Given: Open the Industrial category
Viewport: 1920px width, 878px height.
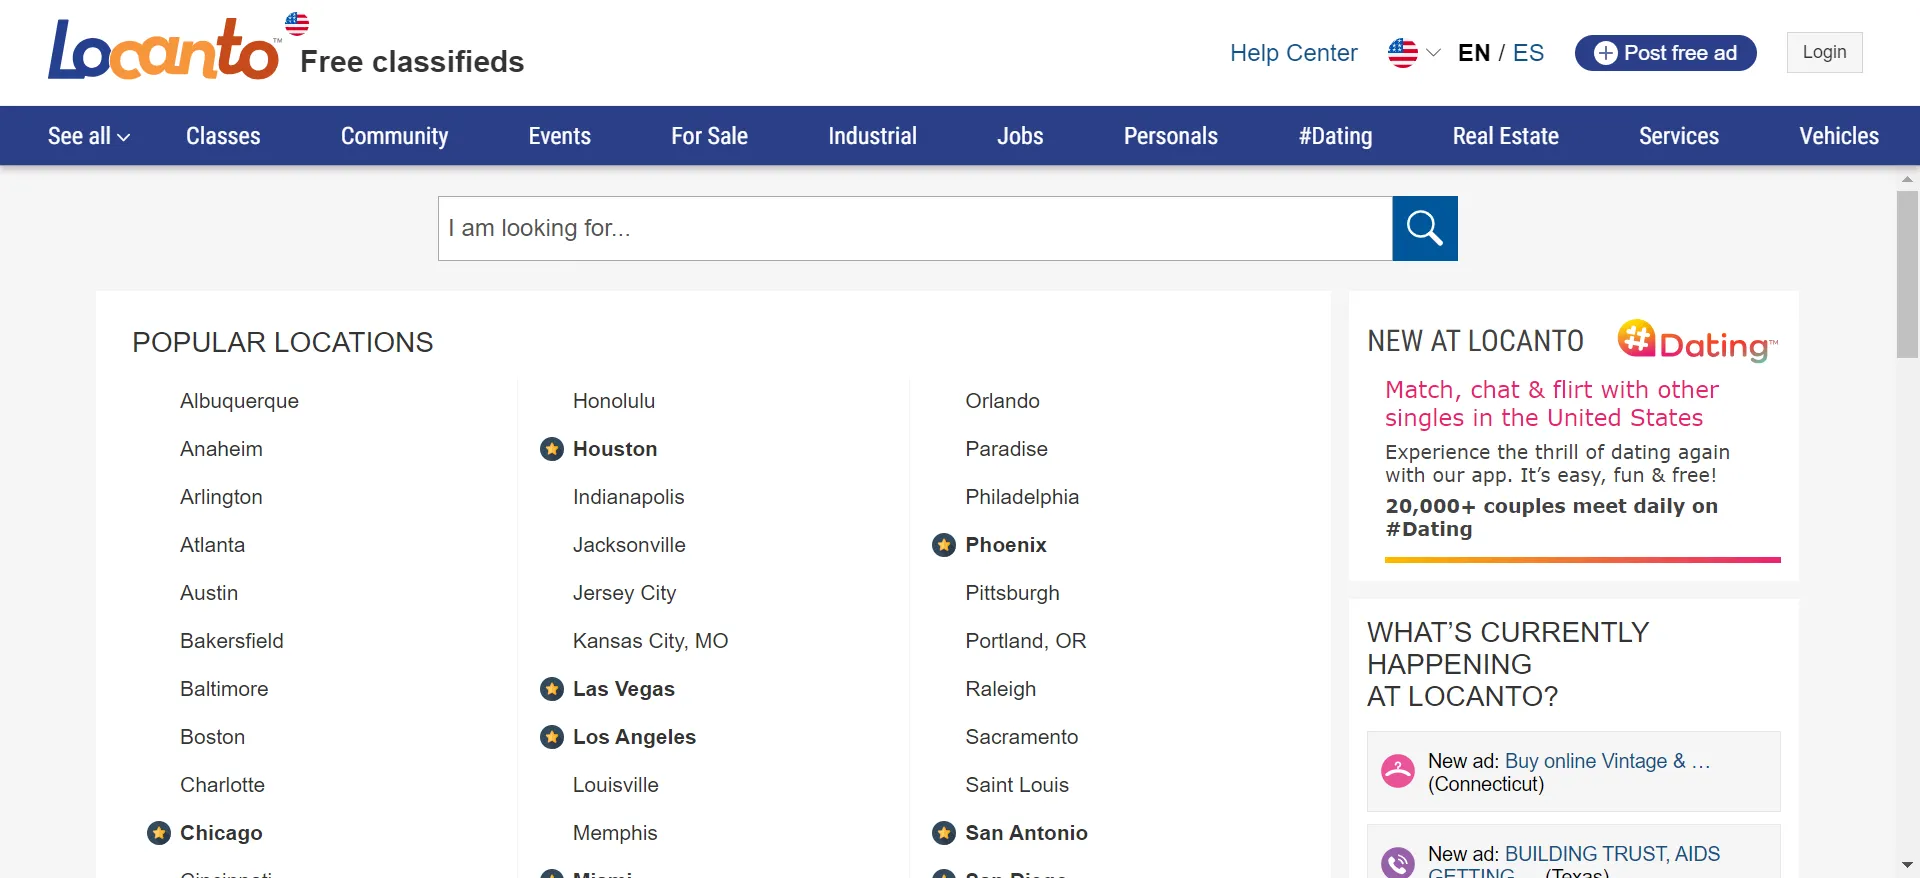Looking at the screenshot, I should click(872, 136).
